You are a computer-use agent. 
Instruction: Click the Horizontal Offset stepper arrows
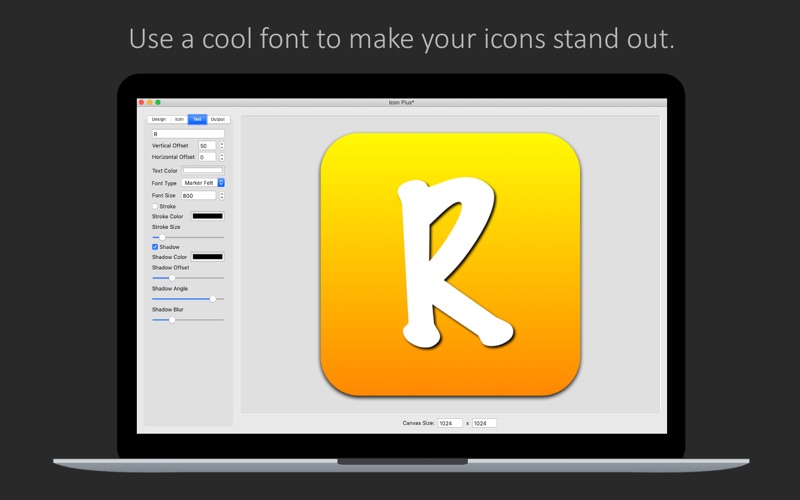click(222, 157)
